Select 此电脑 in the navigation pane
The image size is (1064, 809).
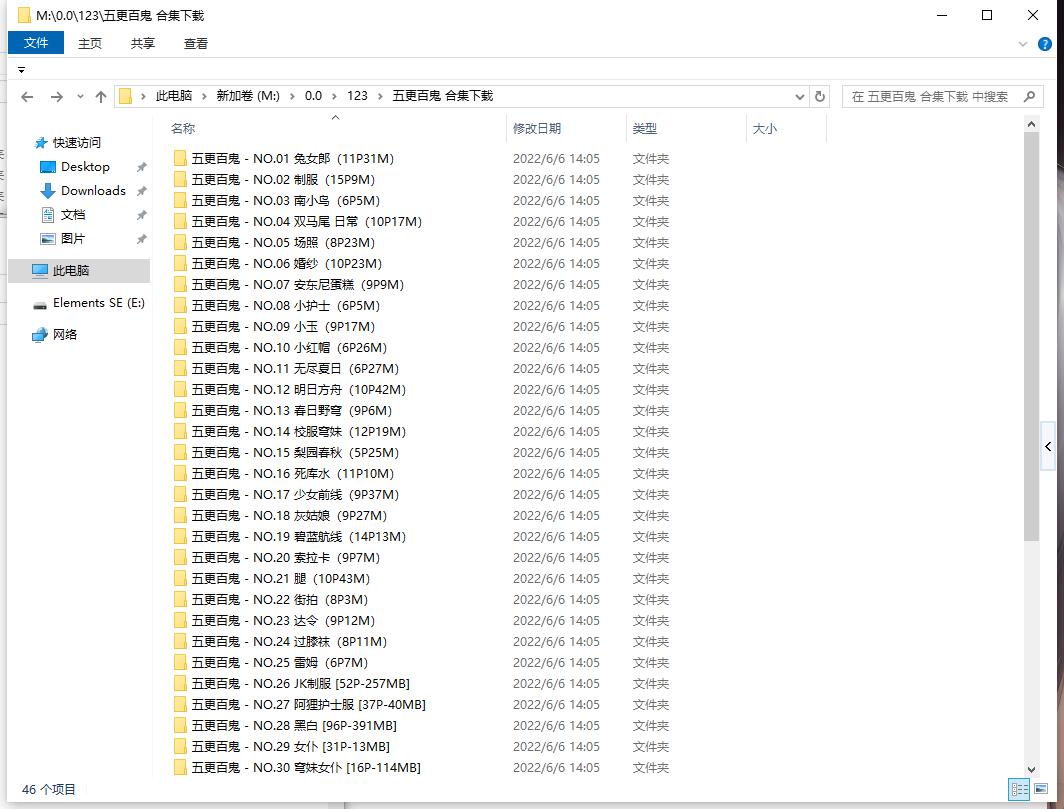pyautogui.click(x=79, y=270)
